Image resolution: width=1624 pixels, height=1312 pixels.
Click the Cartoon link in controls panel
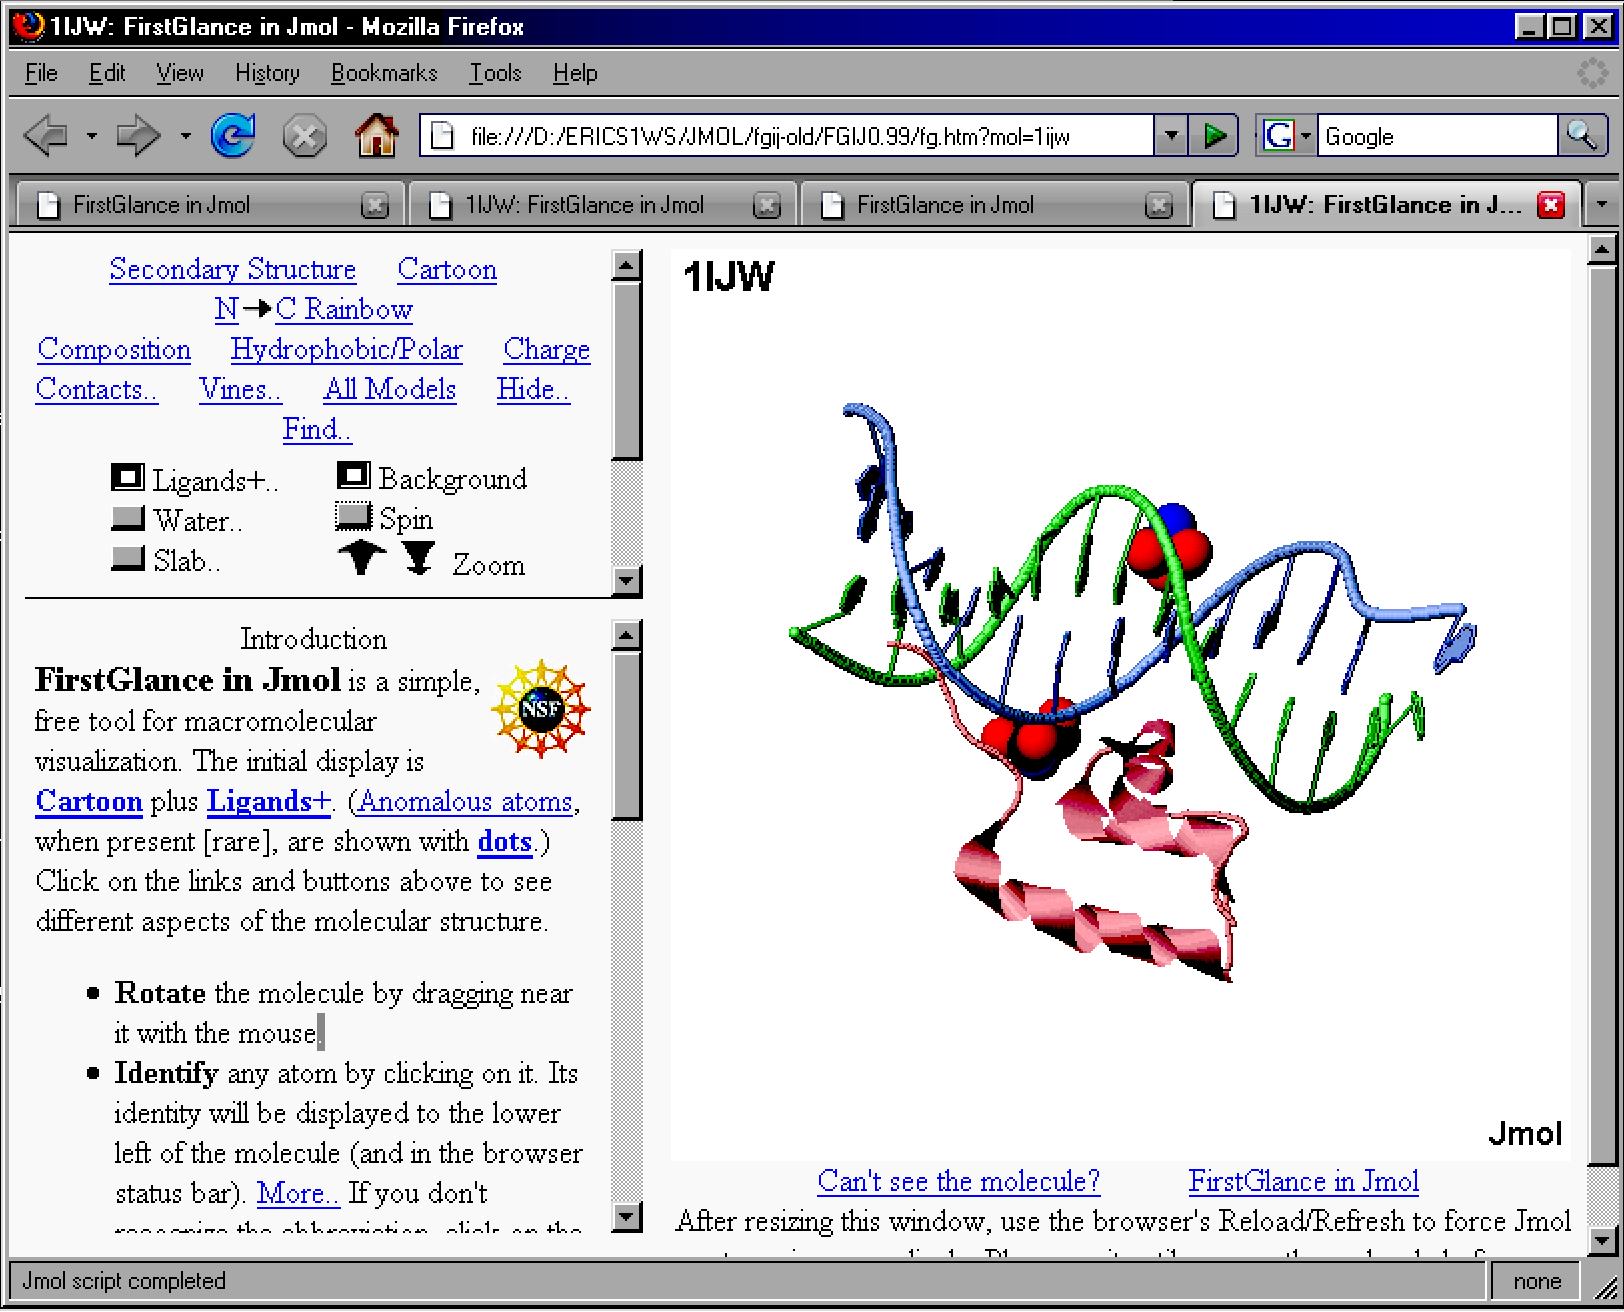point(447,269)
